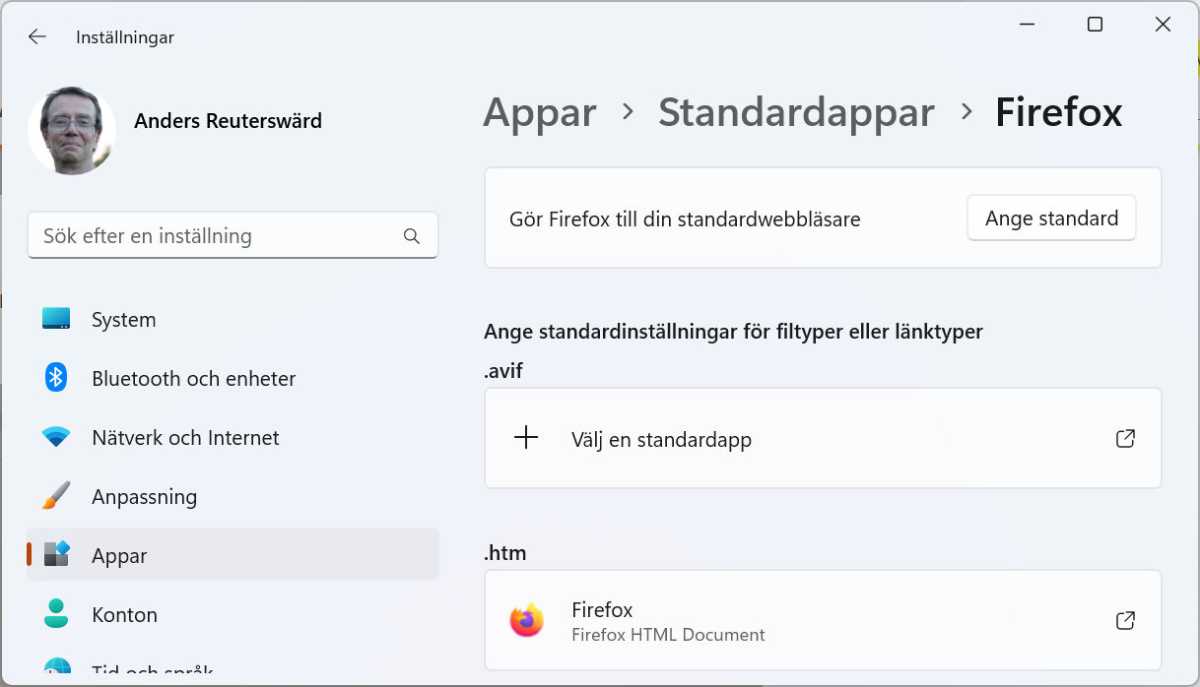1200x687 pixels.
Task: Open Konton with the person icon
Action: 57,614
